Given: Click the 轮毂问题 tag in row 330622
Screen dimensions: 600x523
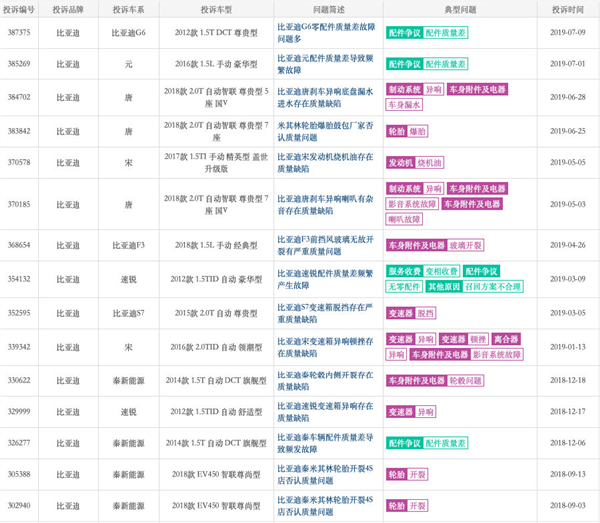Looking at the screenshot, I should pyautogui.click(x=465, y=381).
